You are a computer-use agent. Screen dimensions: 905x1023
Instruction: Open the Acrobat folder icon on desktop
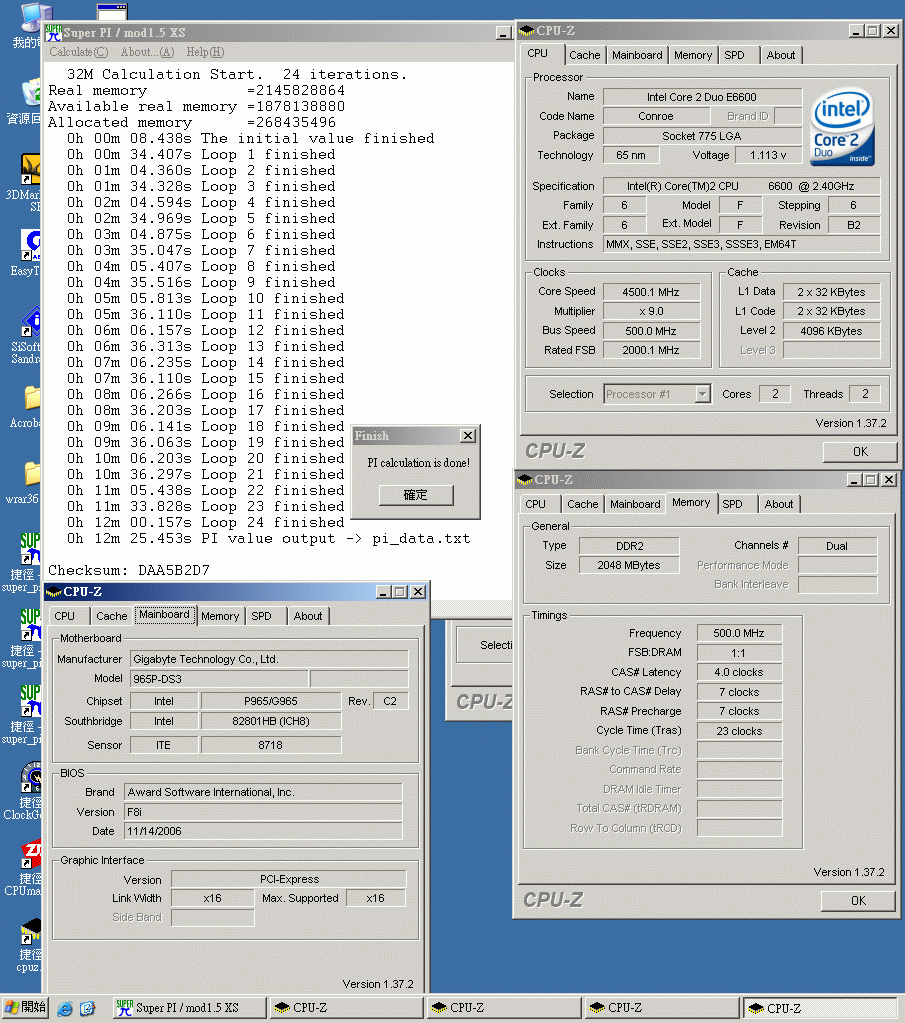[31, 397]
